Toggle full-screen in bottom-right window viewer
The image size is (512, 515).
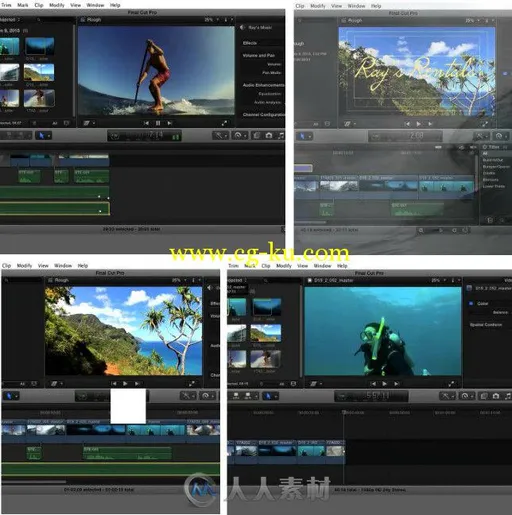[451, 384]
